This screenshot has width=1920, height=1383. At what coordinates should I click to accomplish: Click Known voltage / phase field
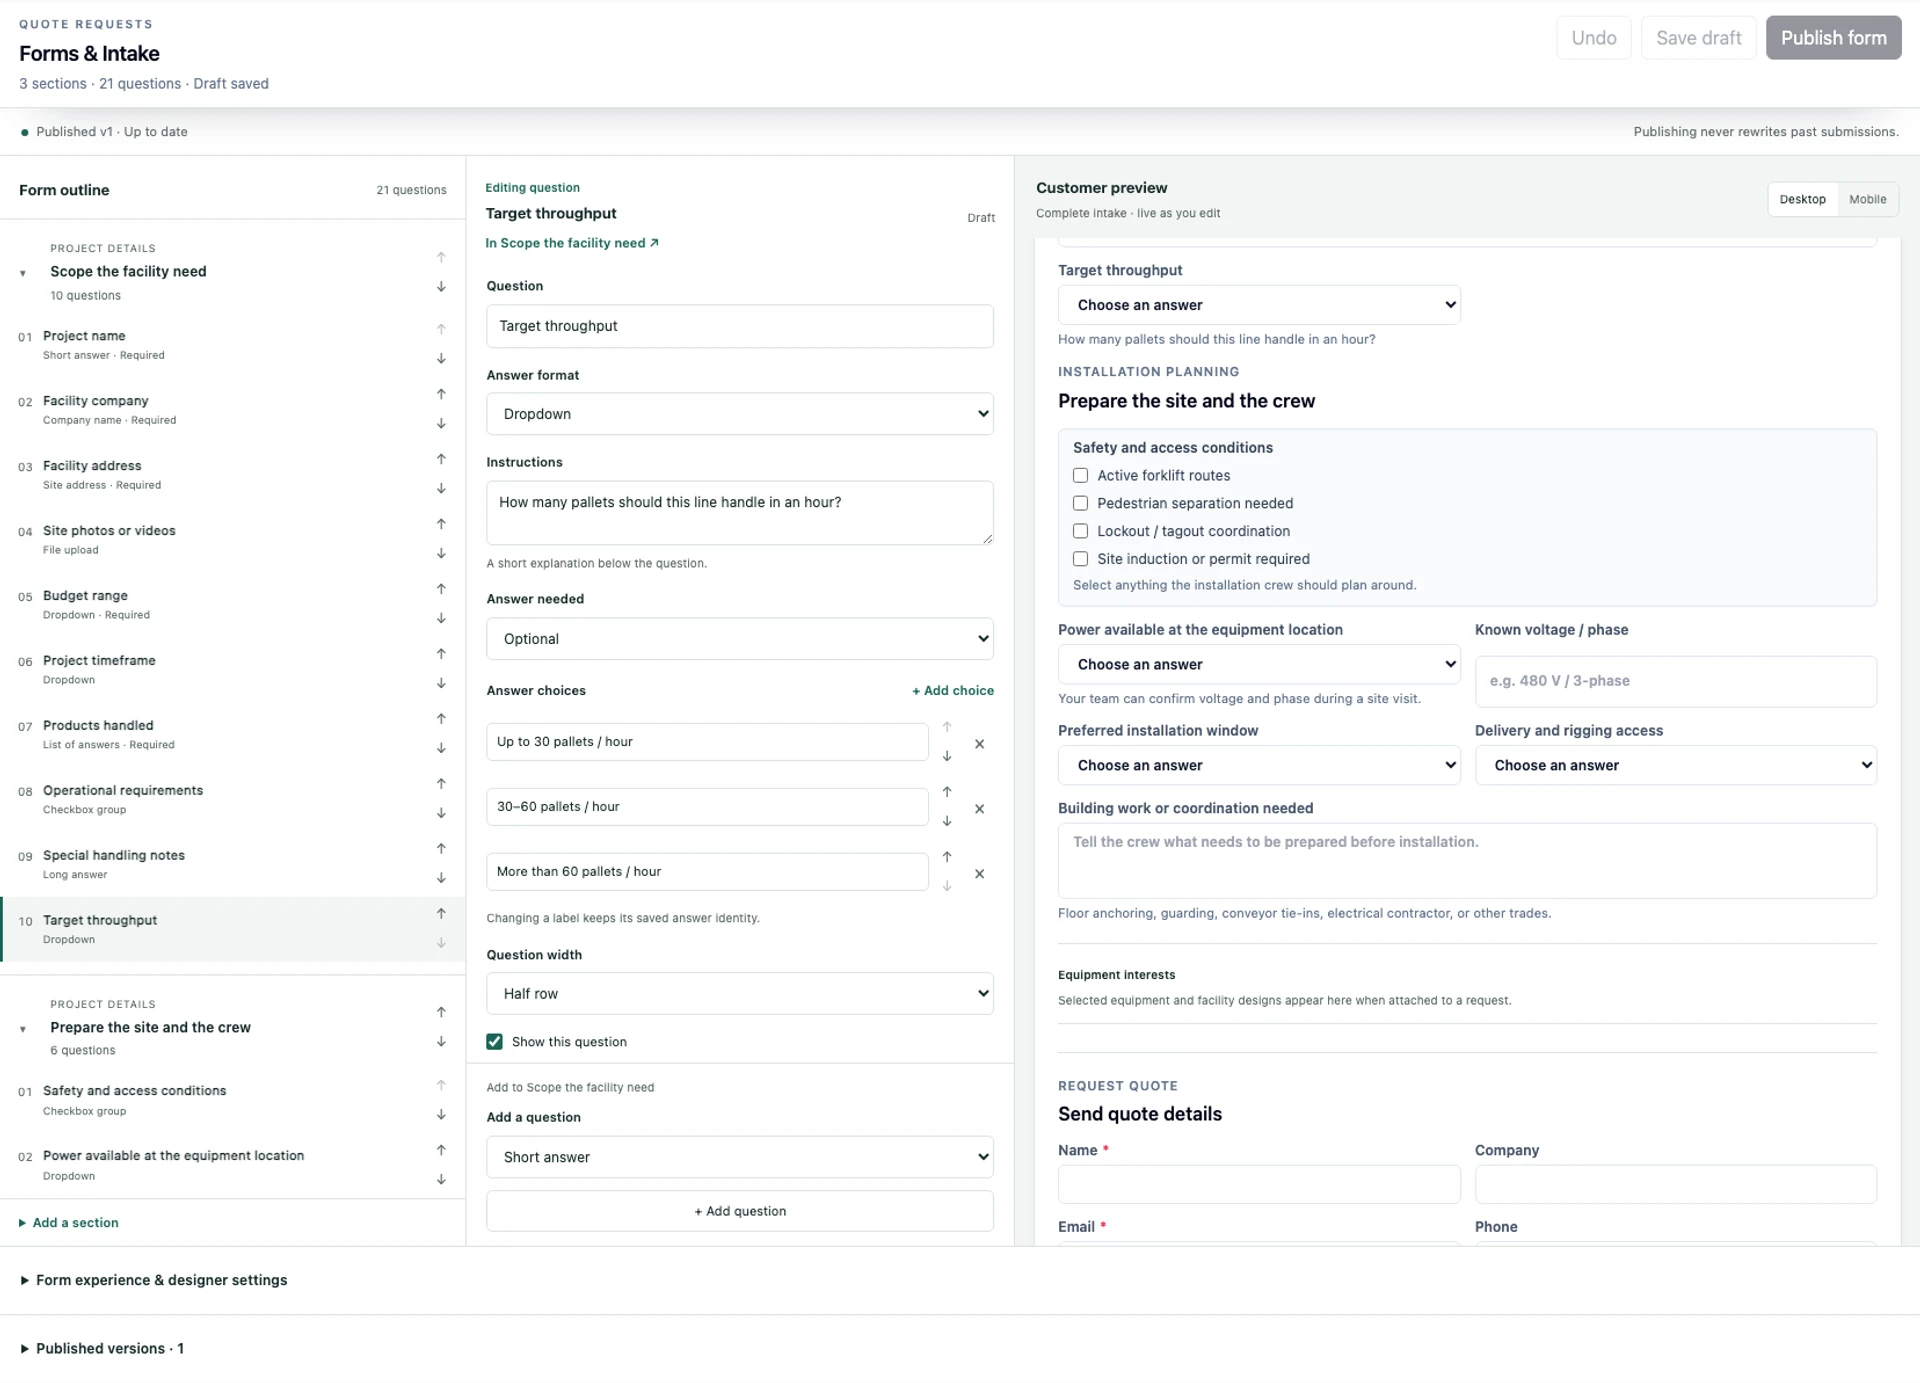coord(1676,681)
